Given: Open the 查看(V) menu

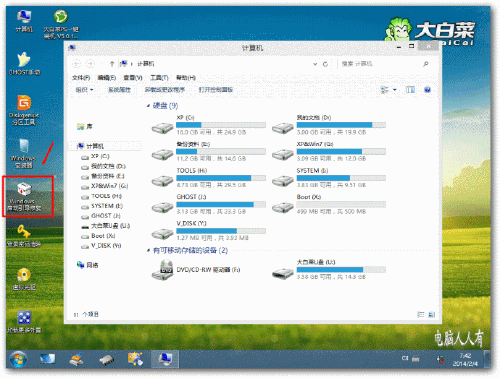Looking at the screenshot, I should [x=133, y=78].
